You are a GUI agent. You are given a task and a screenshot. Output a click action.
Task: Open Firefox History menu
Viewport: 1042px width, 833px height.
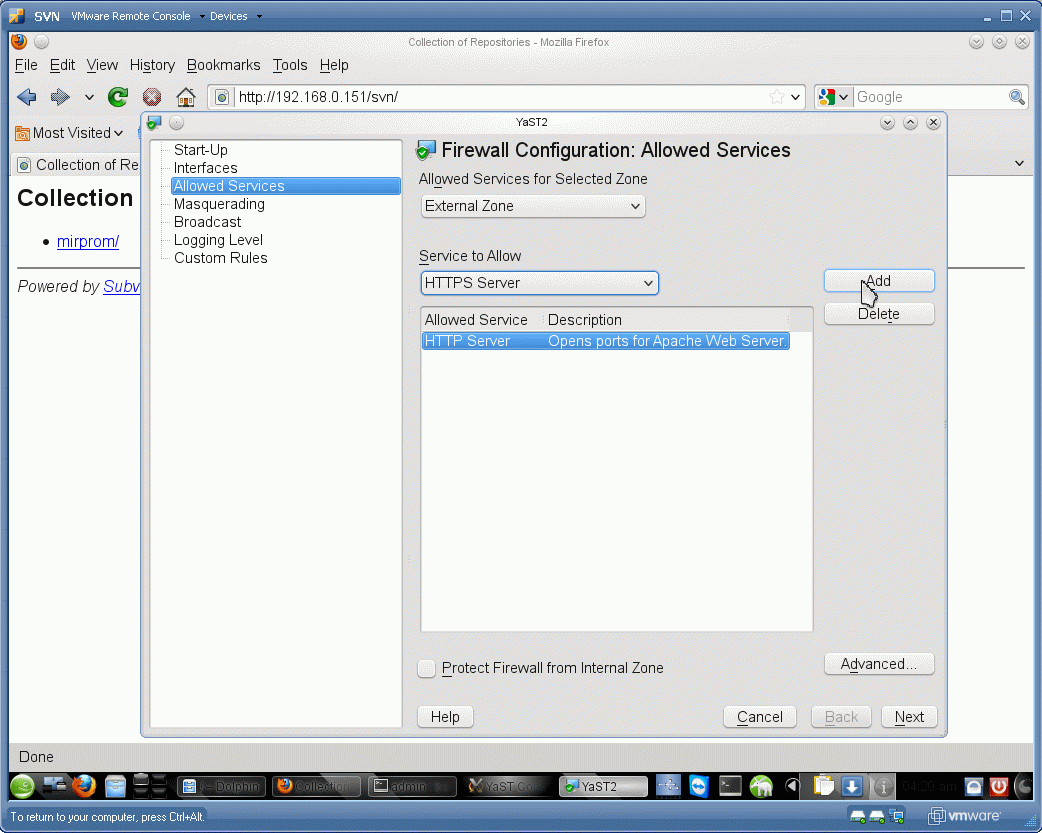click(152, 65)
